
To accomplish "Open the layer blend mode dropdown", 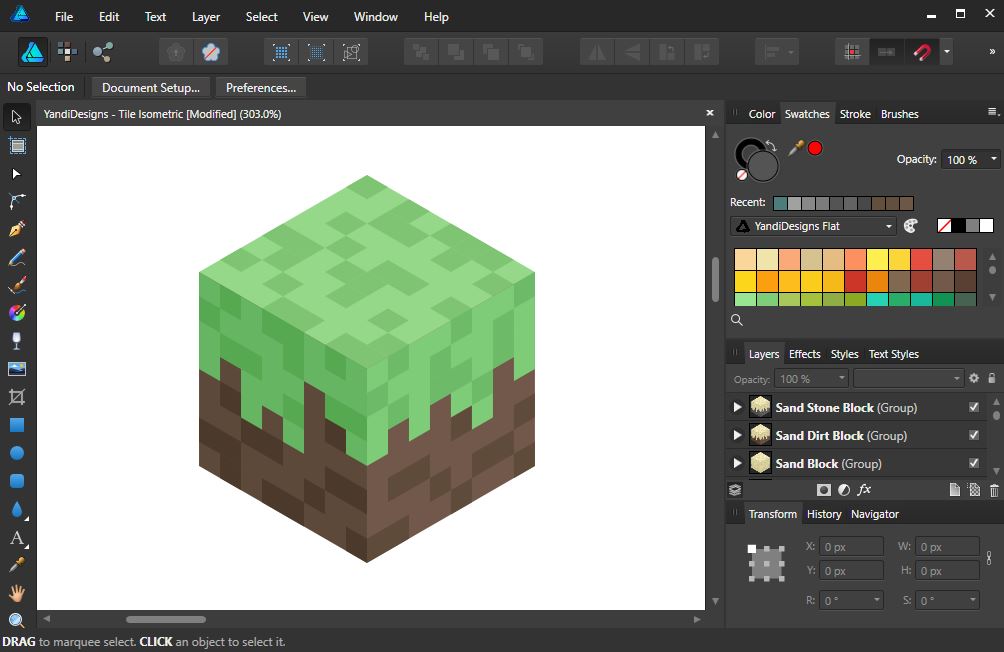I will click(x=909, y=379).
